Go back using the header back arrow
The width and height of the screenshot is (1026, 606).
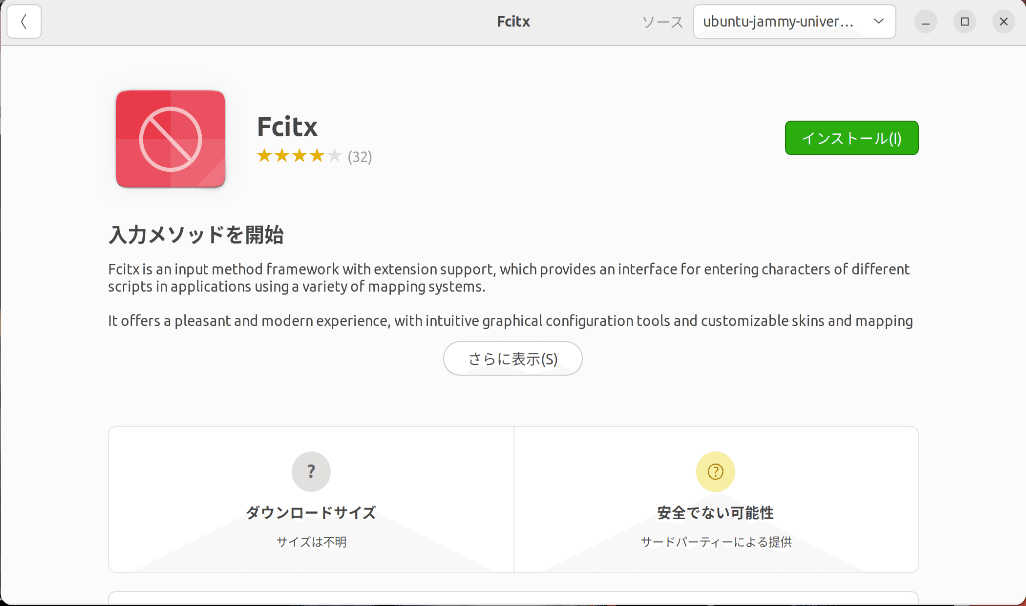coord(24,22)
